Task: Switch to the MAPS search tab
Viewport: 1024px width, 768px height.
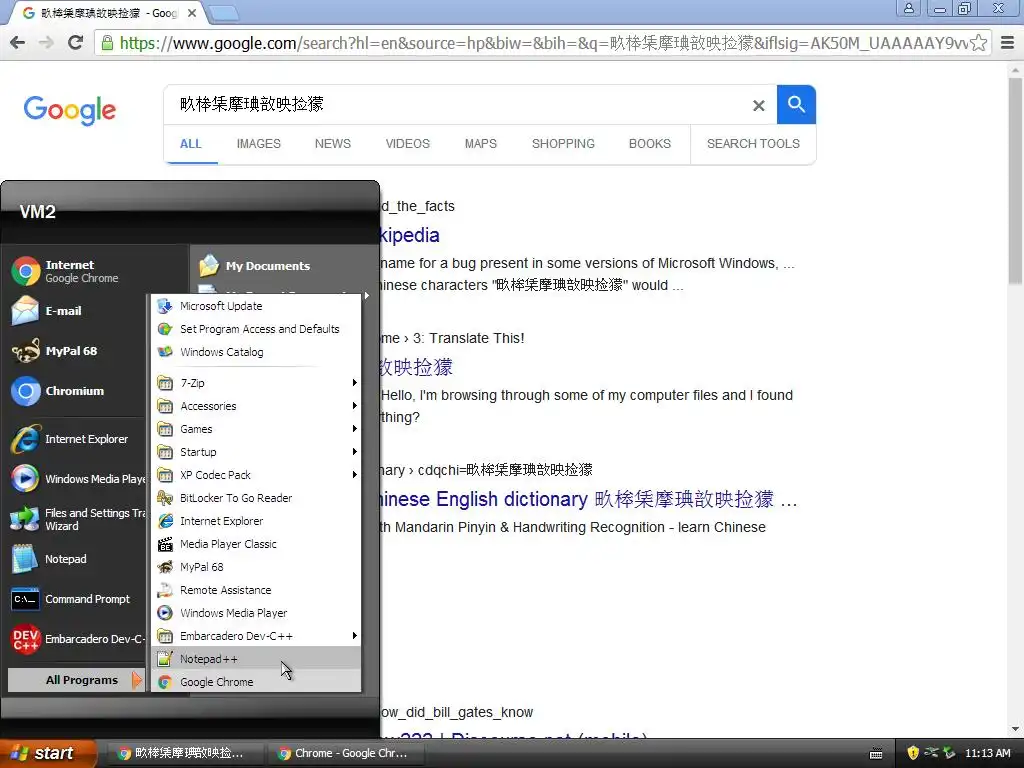Action: click(x=481, y=144)
